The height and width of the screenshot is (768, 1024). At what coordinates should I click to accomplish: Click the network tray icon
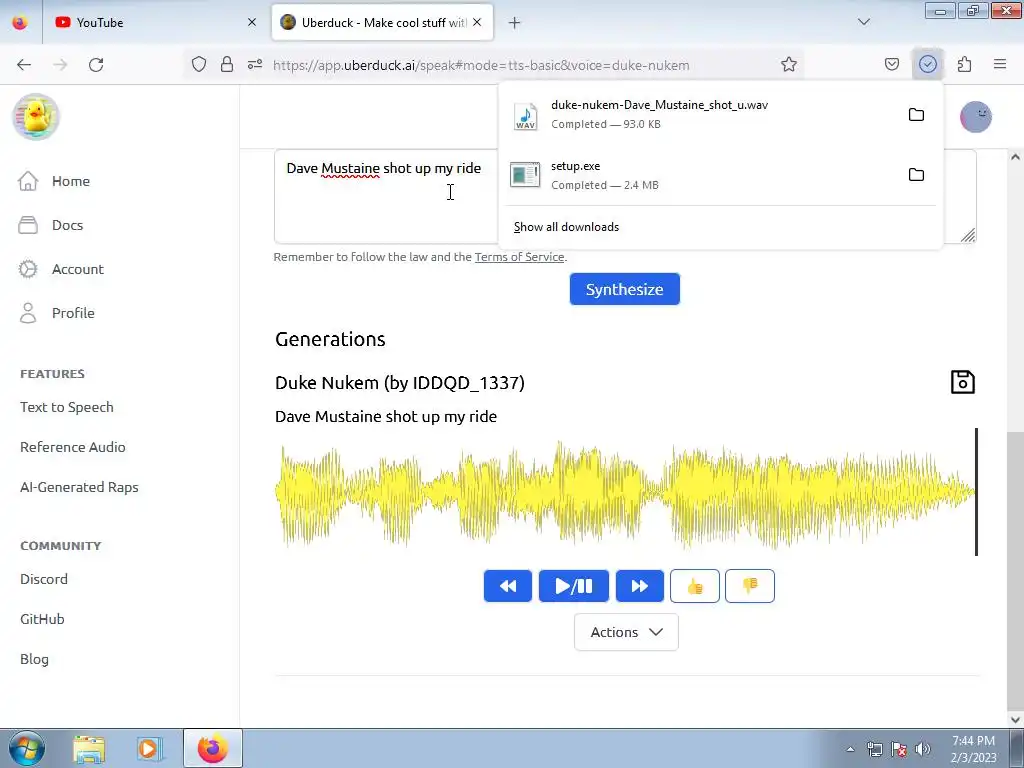(x=874, y=749)
